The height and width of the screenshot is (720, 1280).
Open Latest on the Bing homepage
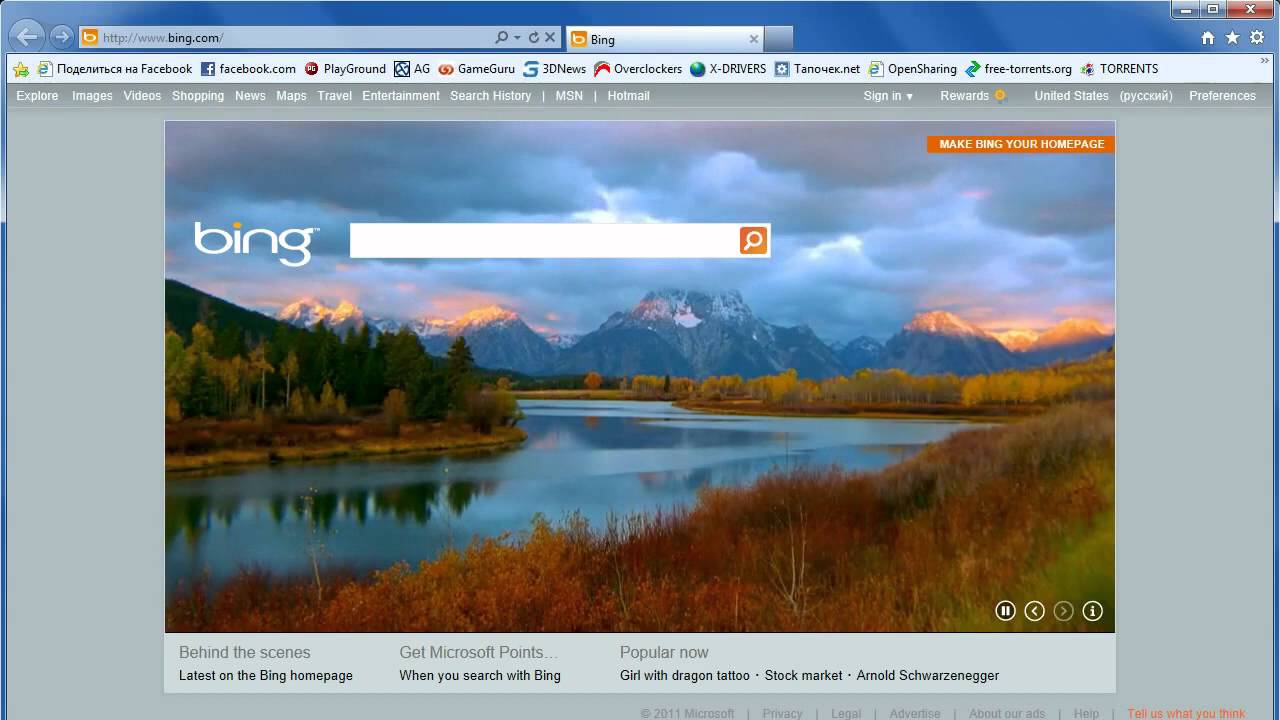pos(266,676)
